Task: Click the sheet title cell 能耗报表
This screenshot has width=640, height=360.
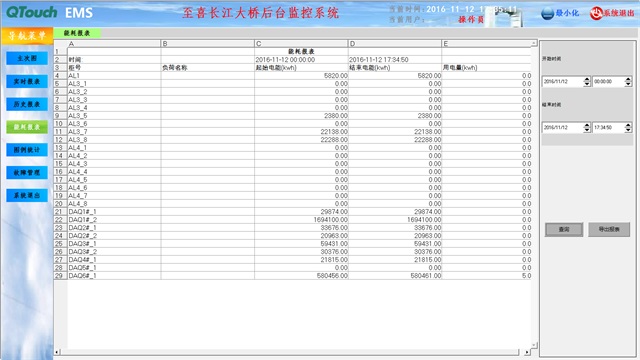Action: pos(301,51)
